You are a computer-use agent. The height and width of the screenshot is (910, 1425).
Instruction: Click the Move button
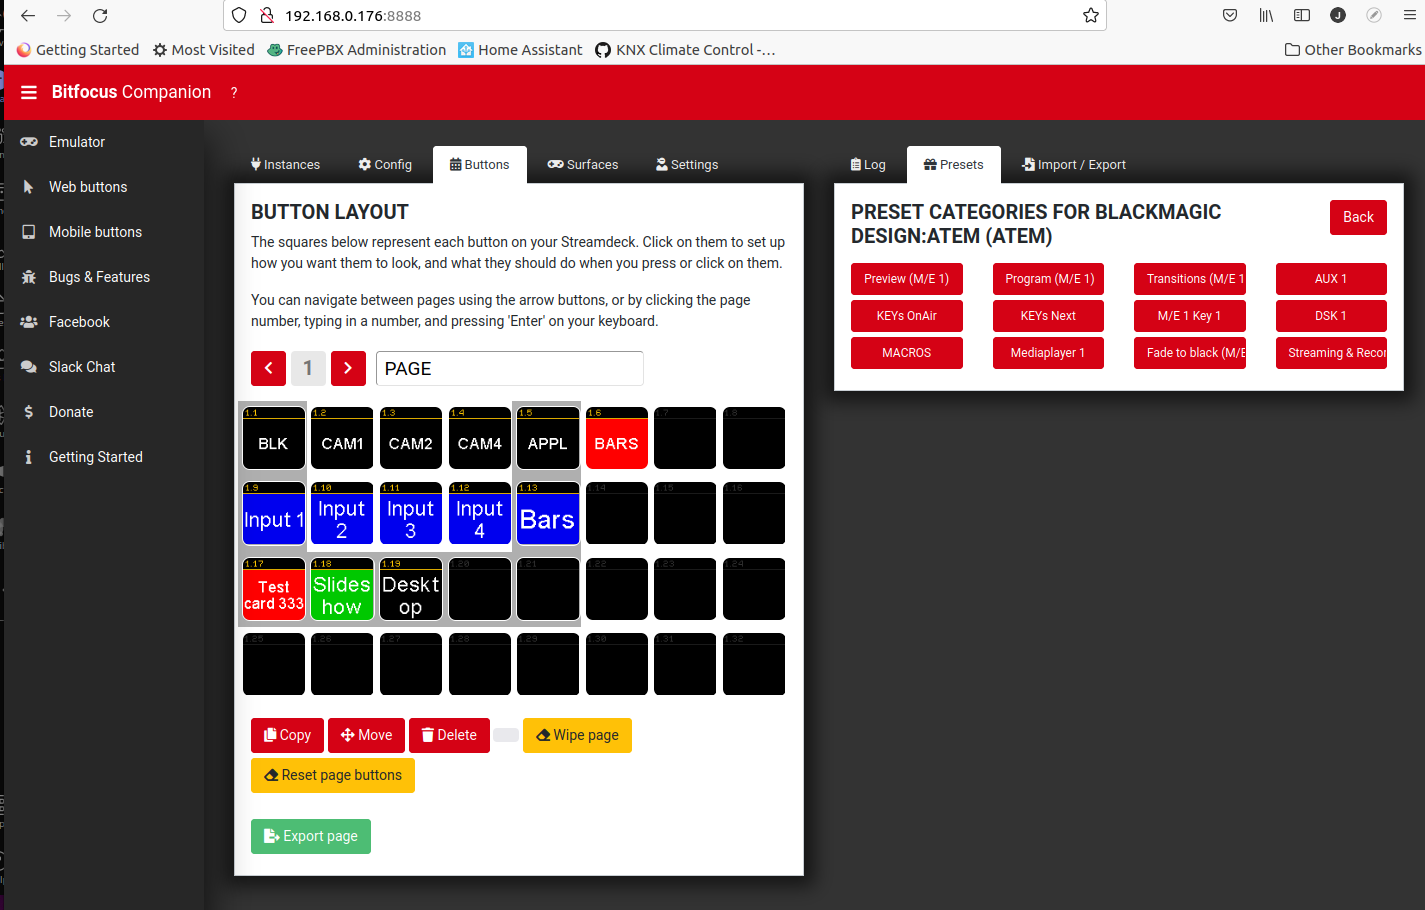(366, 735)
